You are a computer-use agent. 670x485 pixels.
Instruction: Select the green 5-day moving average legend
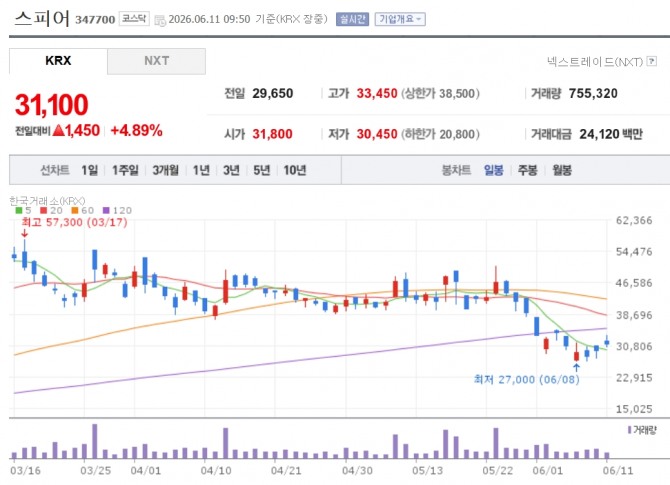pos(24,210)
